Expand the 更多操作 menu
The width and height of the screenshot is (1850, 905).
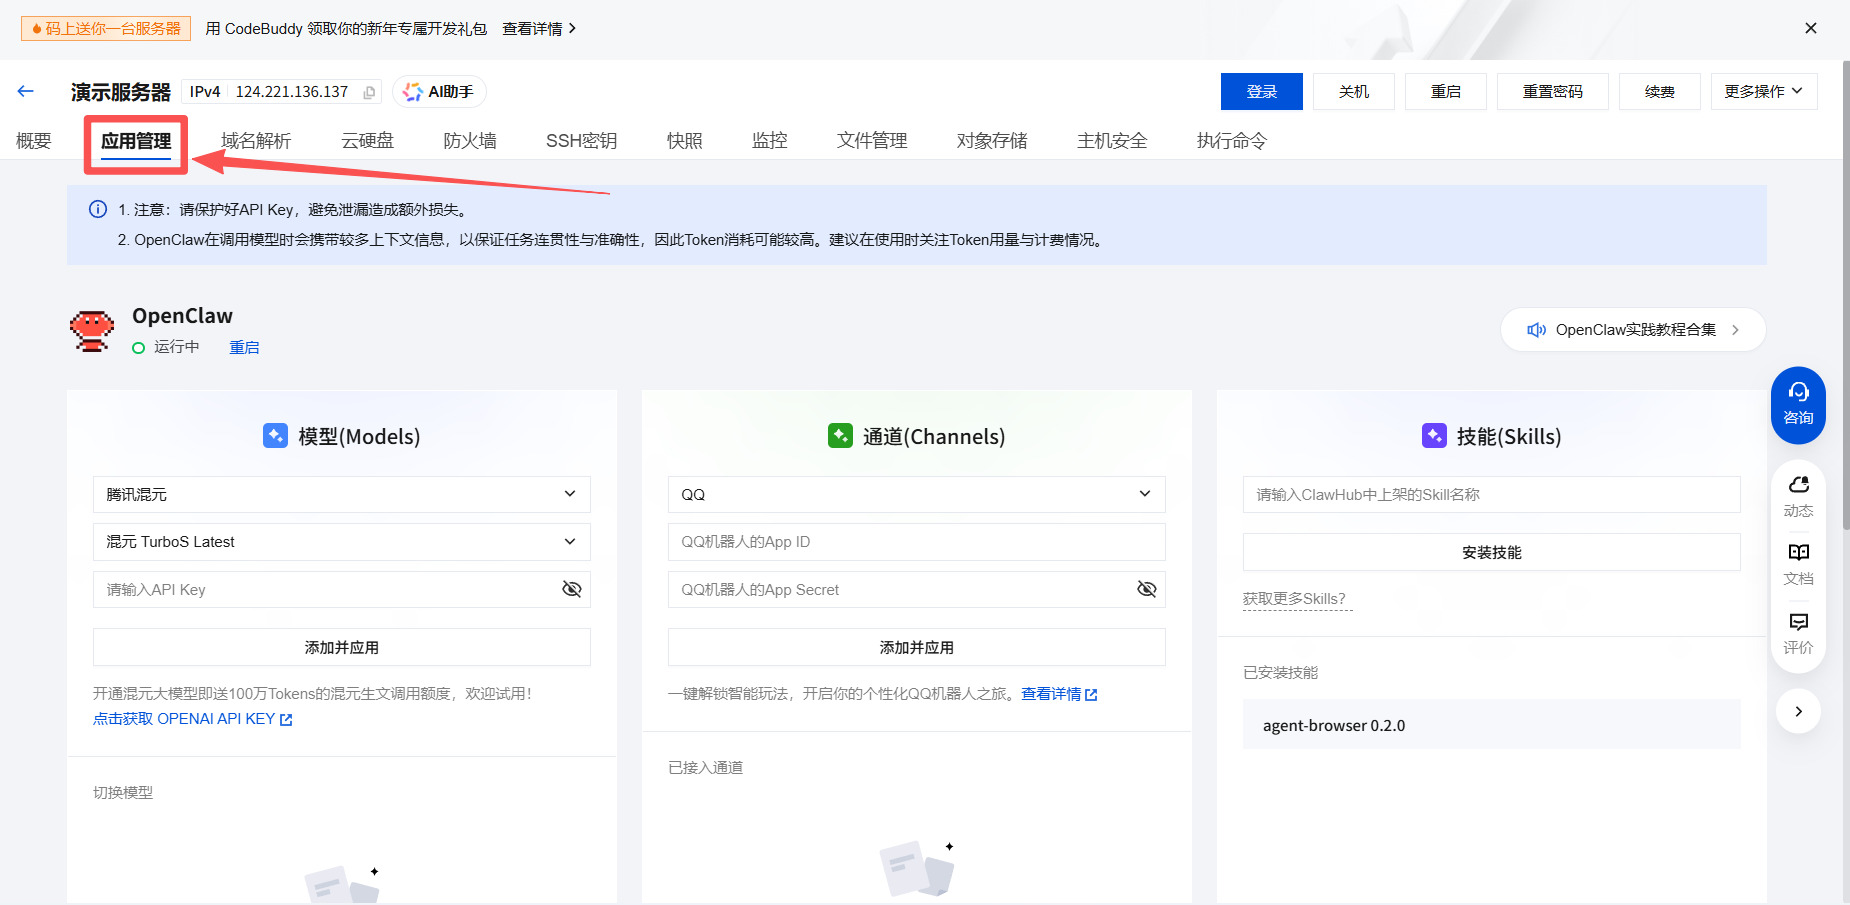coord(1763,91)
